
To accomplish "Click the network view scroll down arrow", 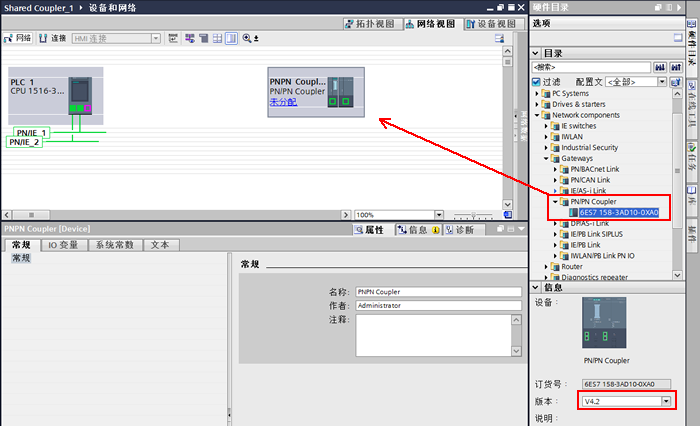I will click(508, 205).
